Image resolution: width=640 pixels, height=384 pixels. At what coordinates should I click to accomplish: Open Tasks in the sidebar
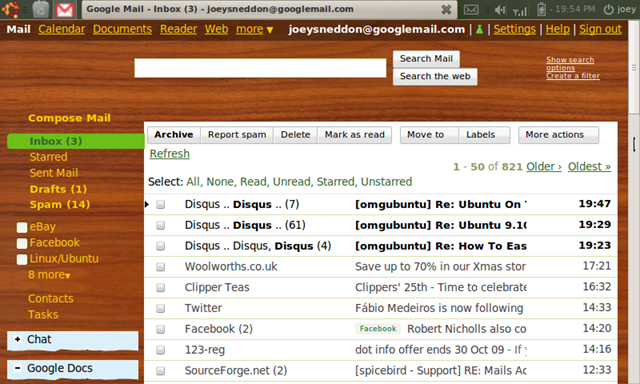43,315
